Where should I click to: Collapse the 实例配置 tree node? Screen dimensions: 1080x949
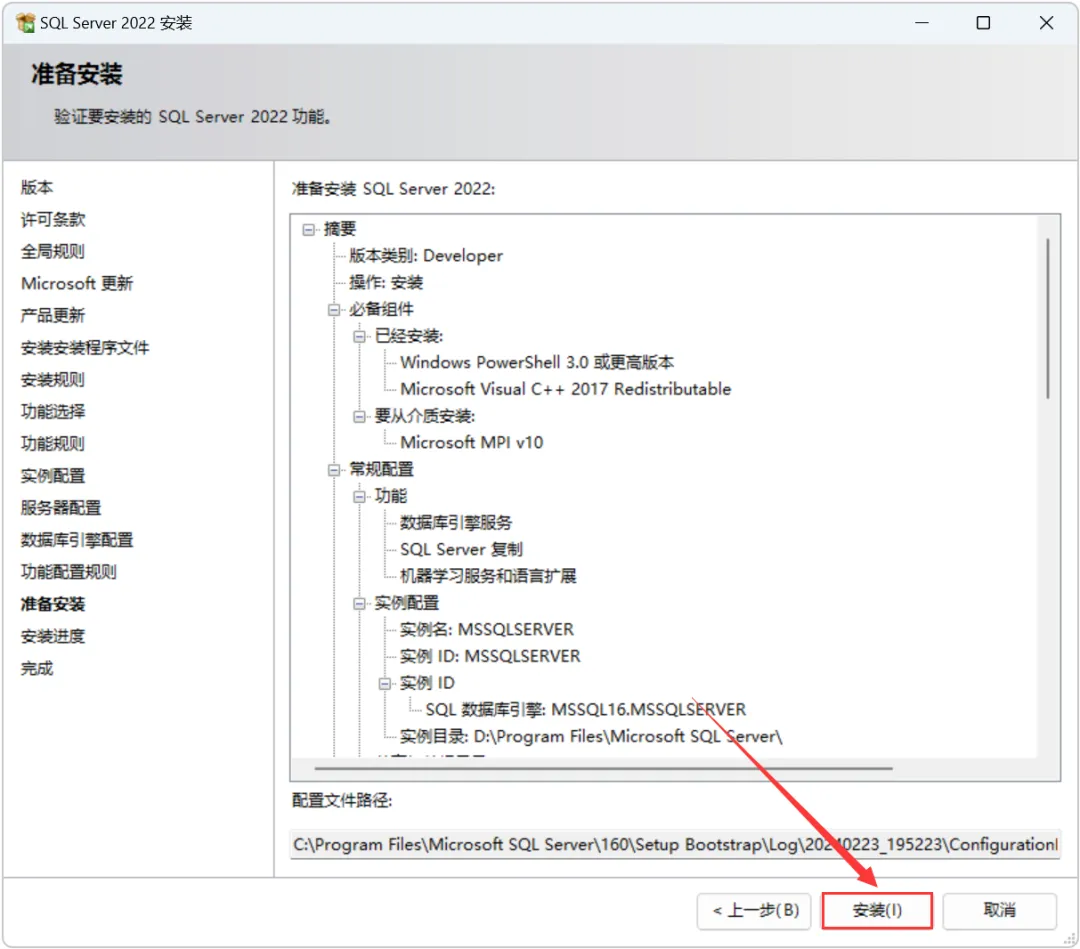click(360, 603)
